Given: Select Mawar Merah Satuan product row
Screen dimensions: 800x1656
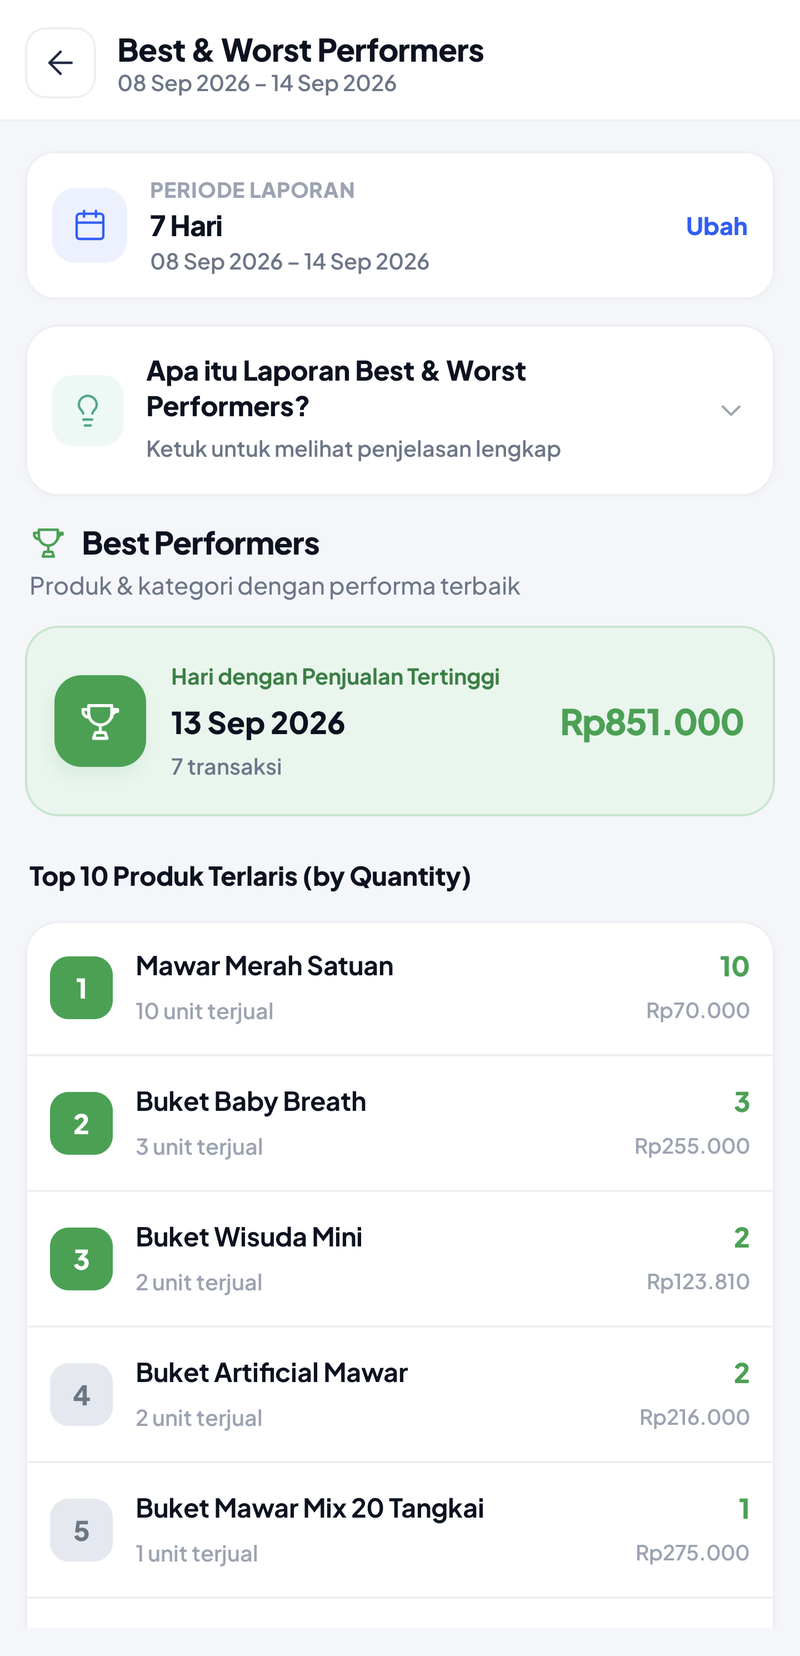Looking at the screenshot, I should (400, 988).
